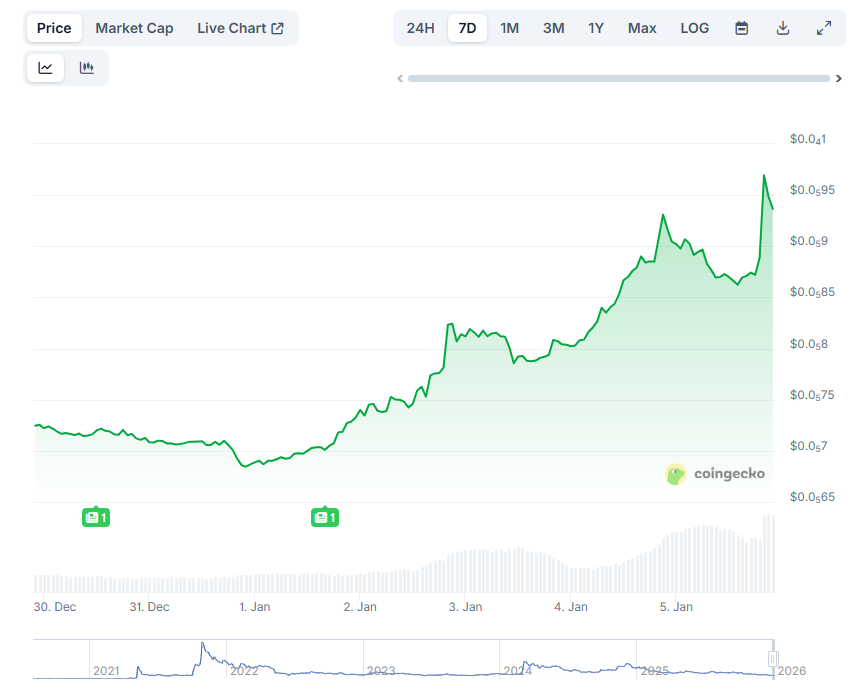855x700 pixels.
Task: Switch to candlestick chart view
Action: (85, 67)
